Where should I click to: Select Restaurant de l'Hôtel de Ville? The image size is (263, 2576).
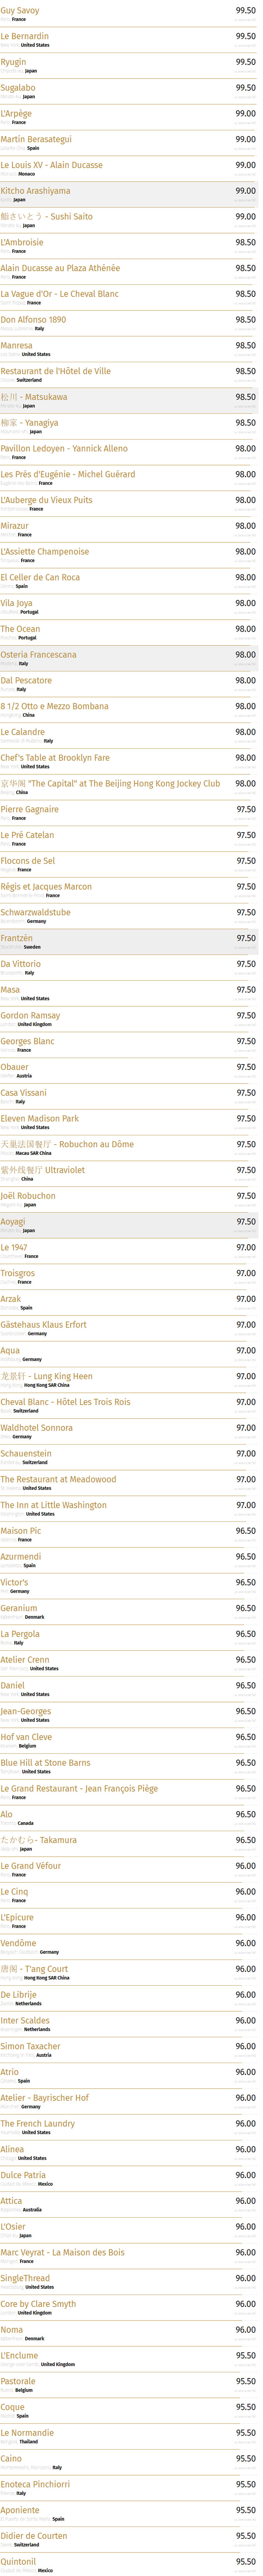click(55, 371)
